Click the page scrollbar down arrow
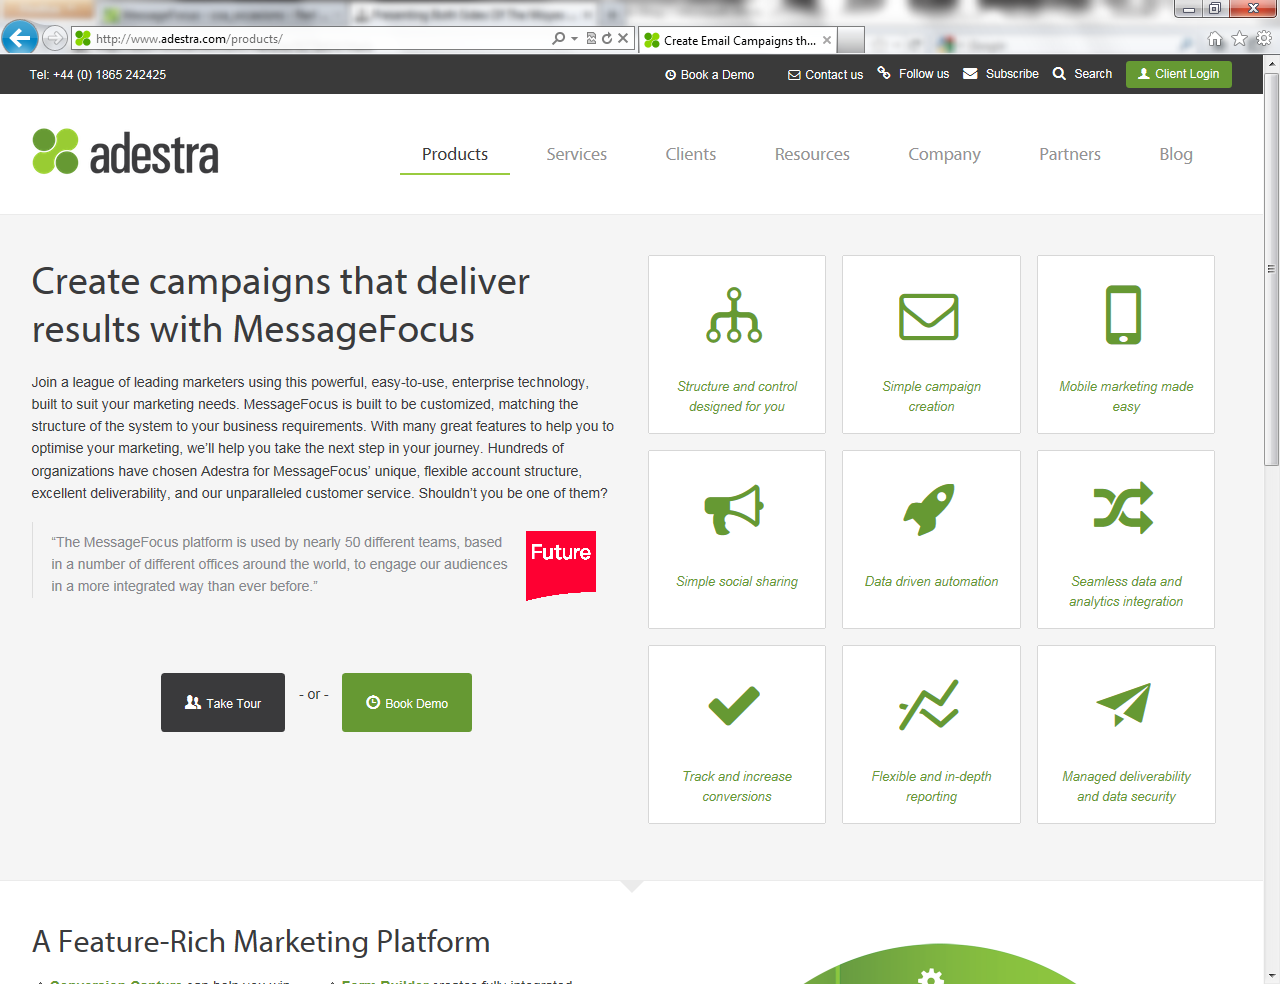The height and width of the screenshot is (984, 1280). pos(1272,975)
